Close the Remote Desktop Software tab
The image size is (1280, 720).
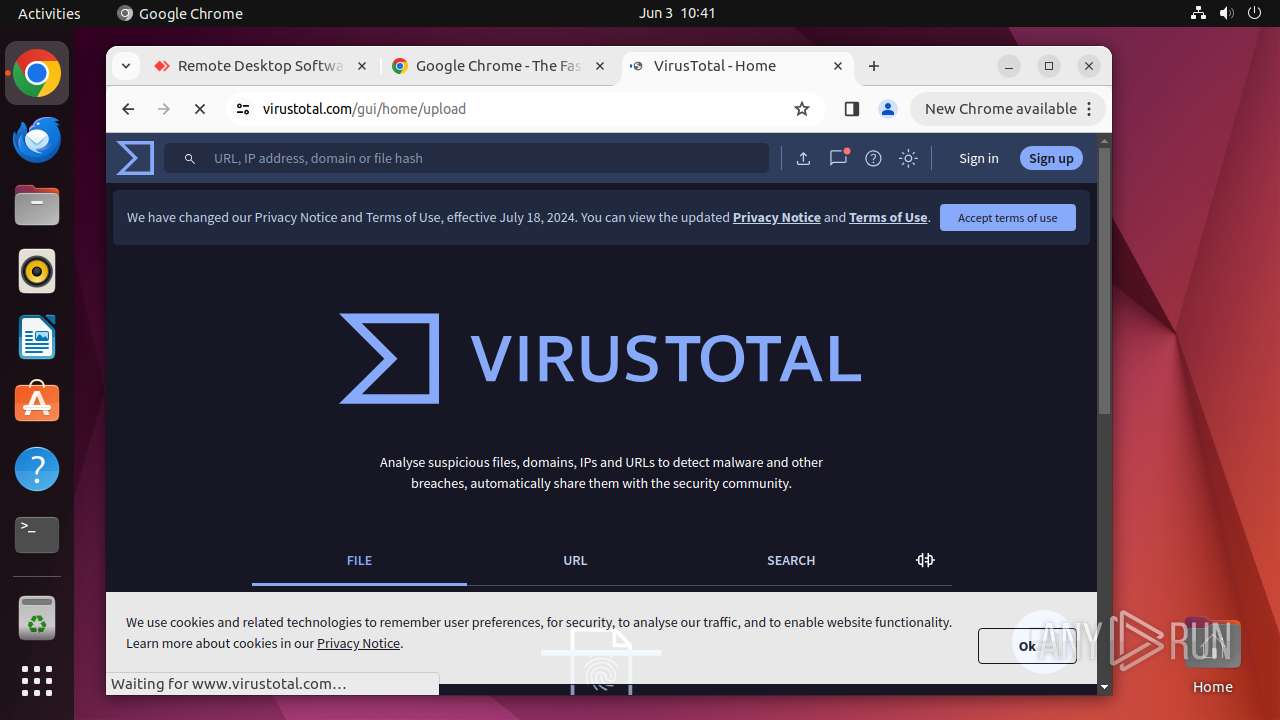361,66
